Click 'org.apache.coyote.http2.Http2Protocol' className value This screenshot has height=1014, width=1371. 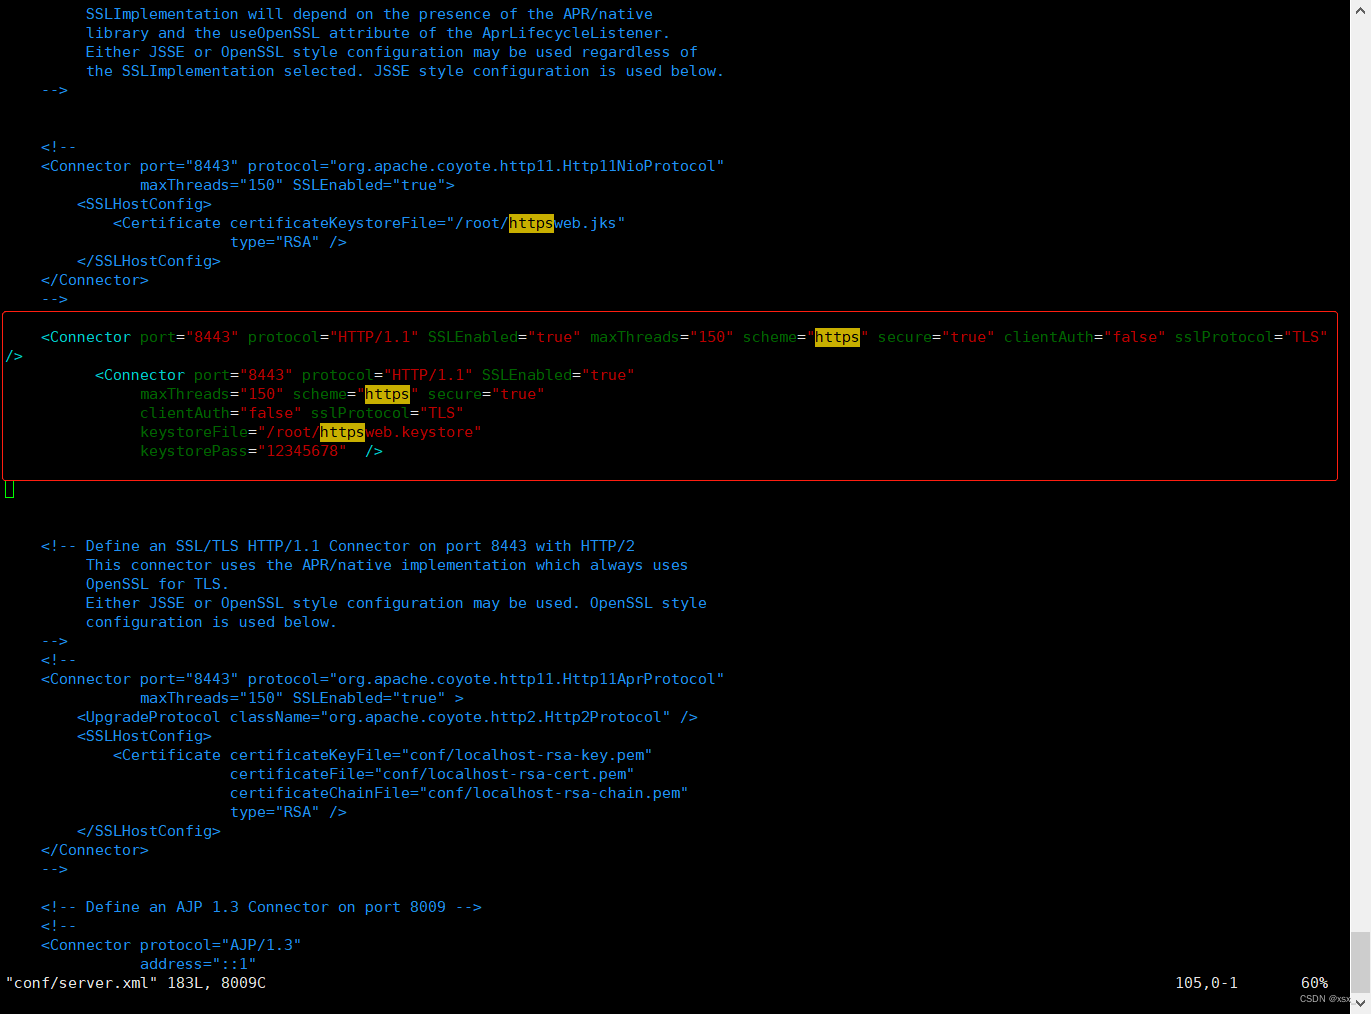click(x=495, y=717)
